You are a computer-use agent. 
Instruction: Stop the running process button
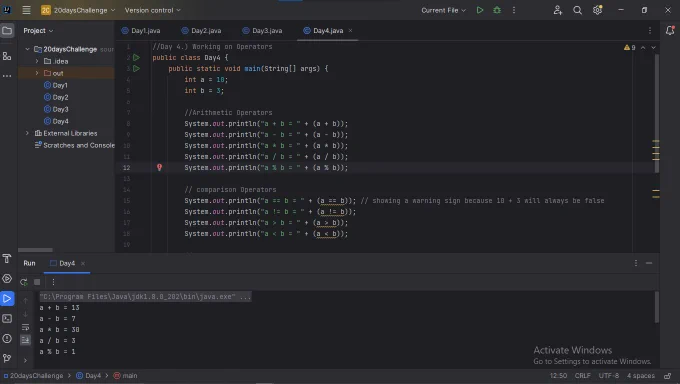tap(37, 282)
